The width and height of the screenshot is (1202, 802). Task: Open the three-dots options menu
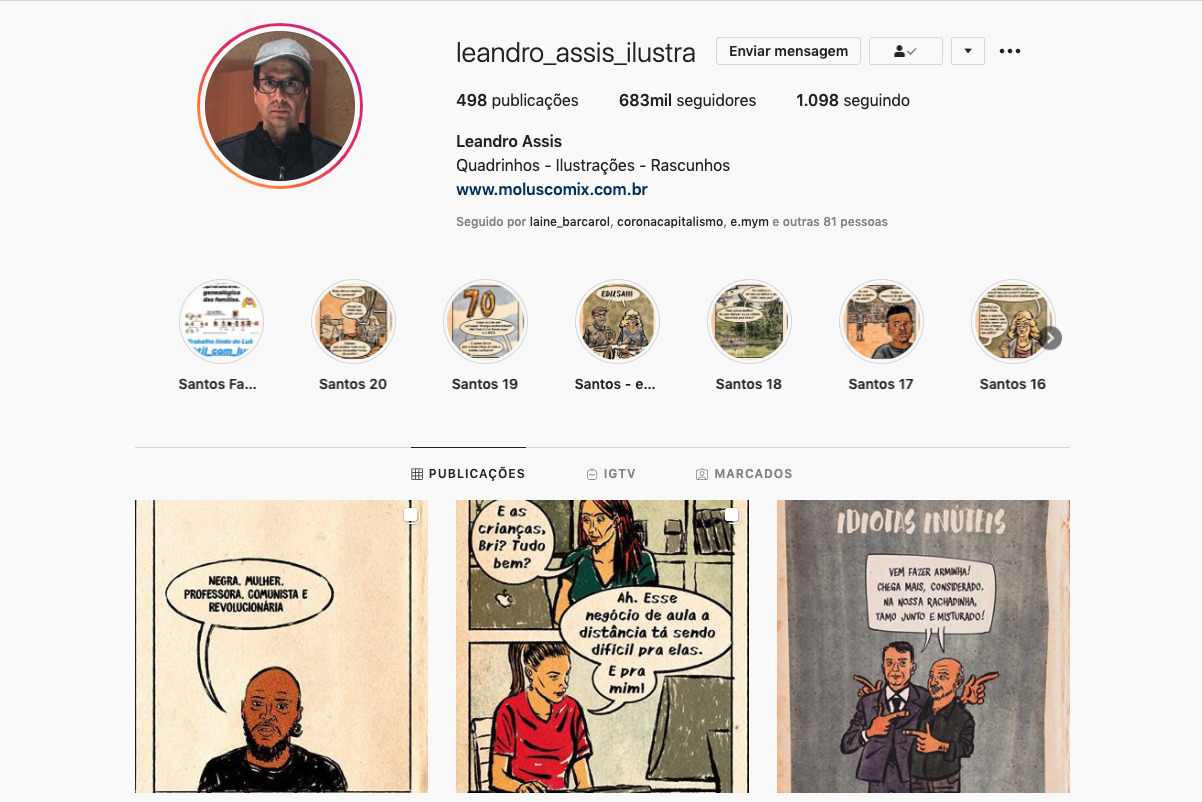(1010, 51)
